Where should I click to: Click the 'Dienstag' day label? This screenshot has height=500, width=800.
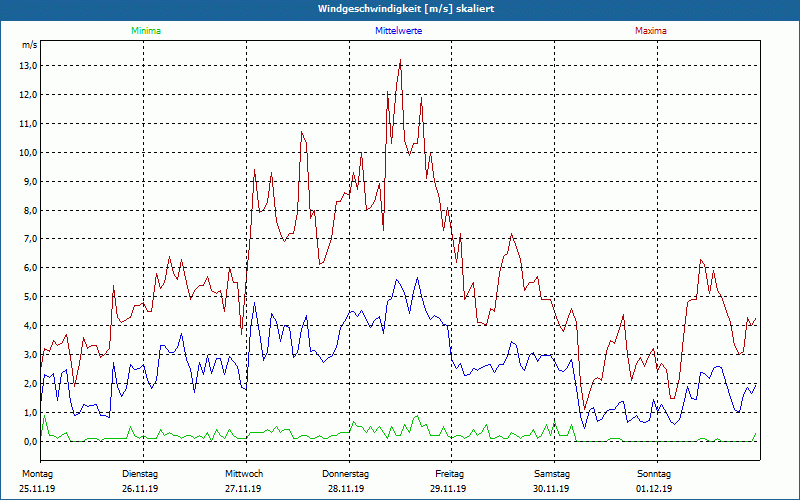click(x=140, y=474)
